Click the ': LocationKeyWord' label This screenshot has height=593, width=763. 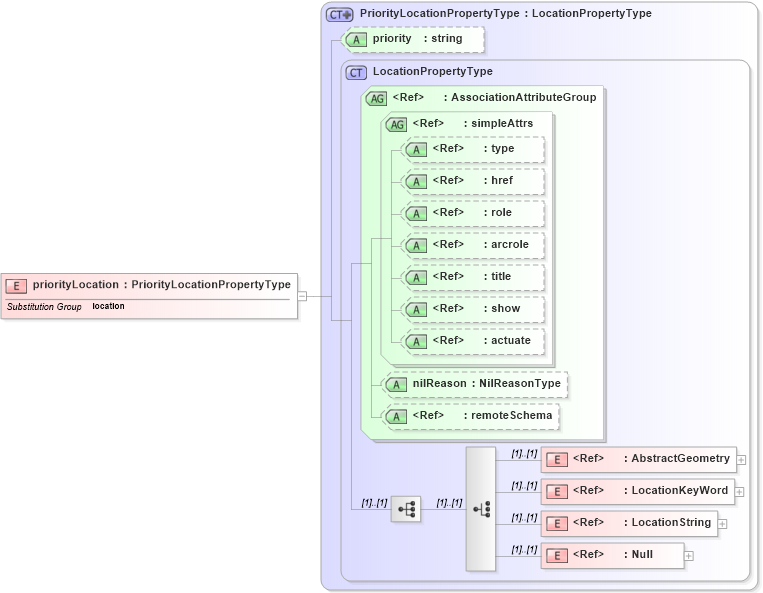[x=676, y=490]
